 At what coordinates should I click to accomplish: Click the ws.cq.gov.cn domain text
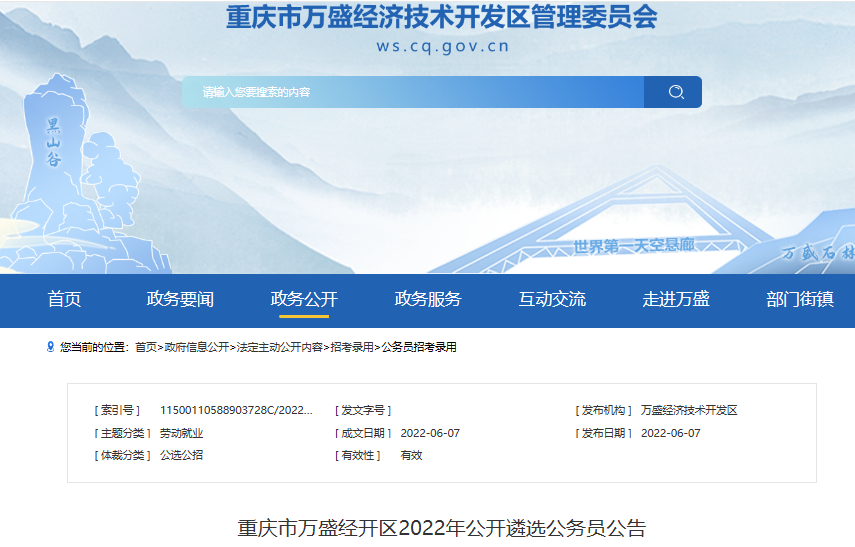(443, 46)
